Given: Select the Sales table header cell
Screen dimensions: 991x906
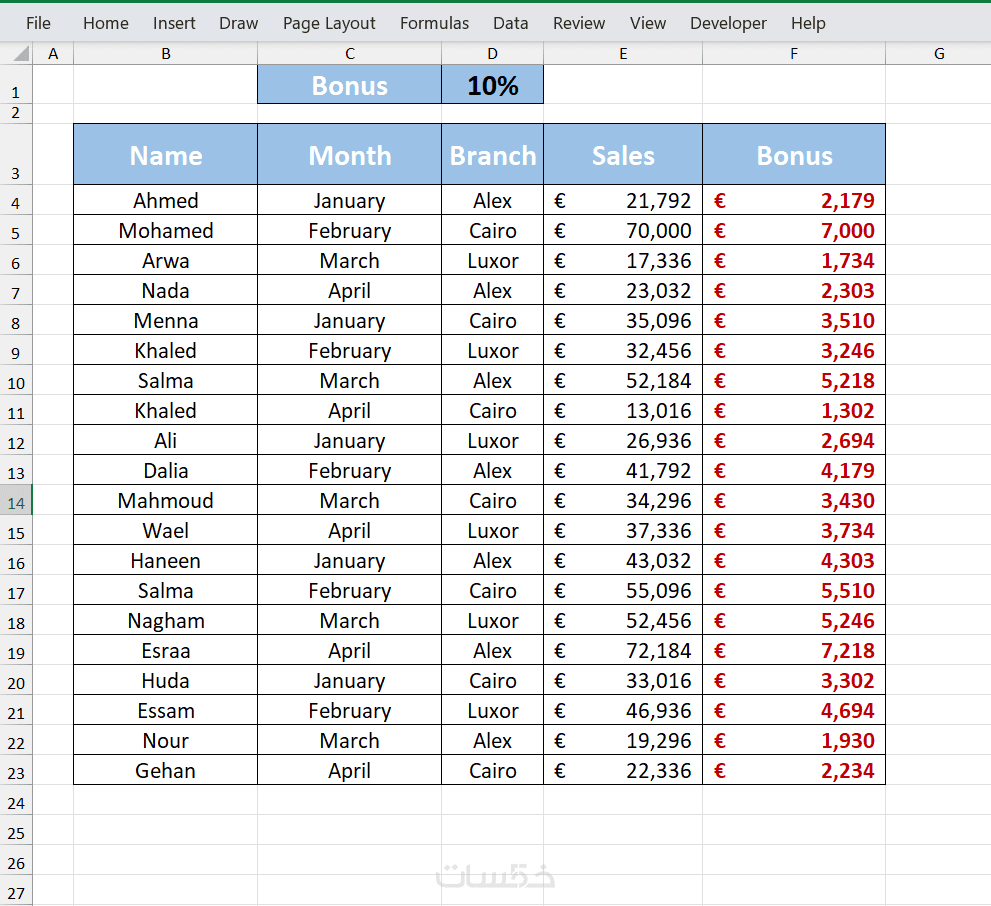Looking at the screenshot, I should (x=623, y=155).
